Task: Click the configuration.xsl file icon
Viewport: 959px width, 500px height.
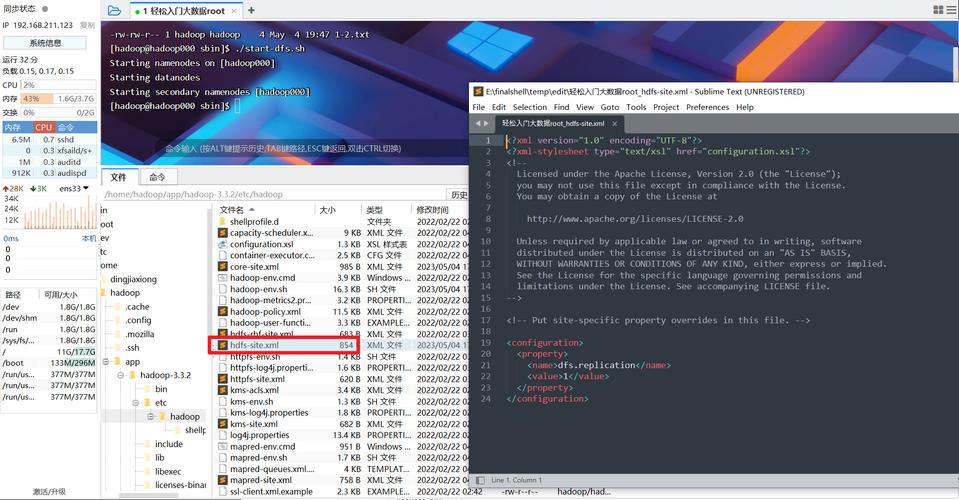Action: tap(223, 244)
